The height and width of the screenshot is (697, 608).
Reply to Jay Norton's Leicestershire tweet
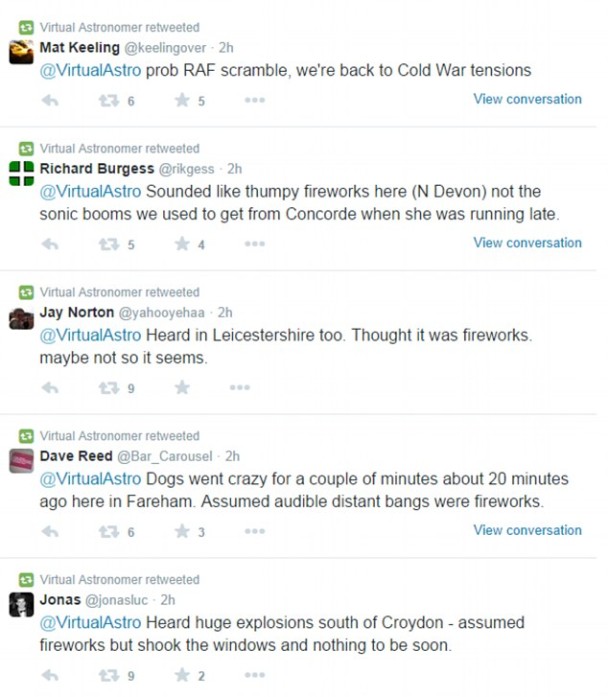click(49, 388)
